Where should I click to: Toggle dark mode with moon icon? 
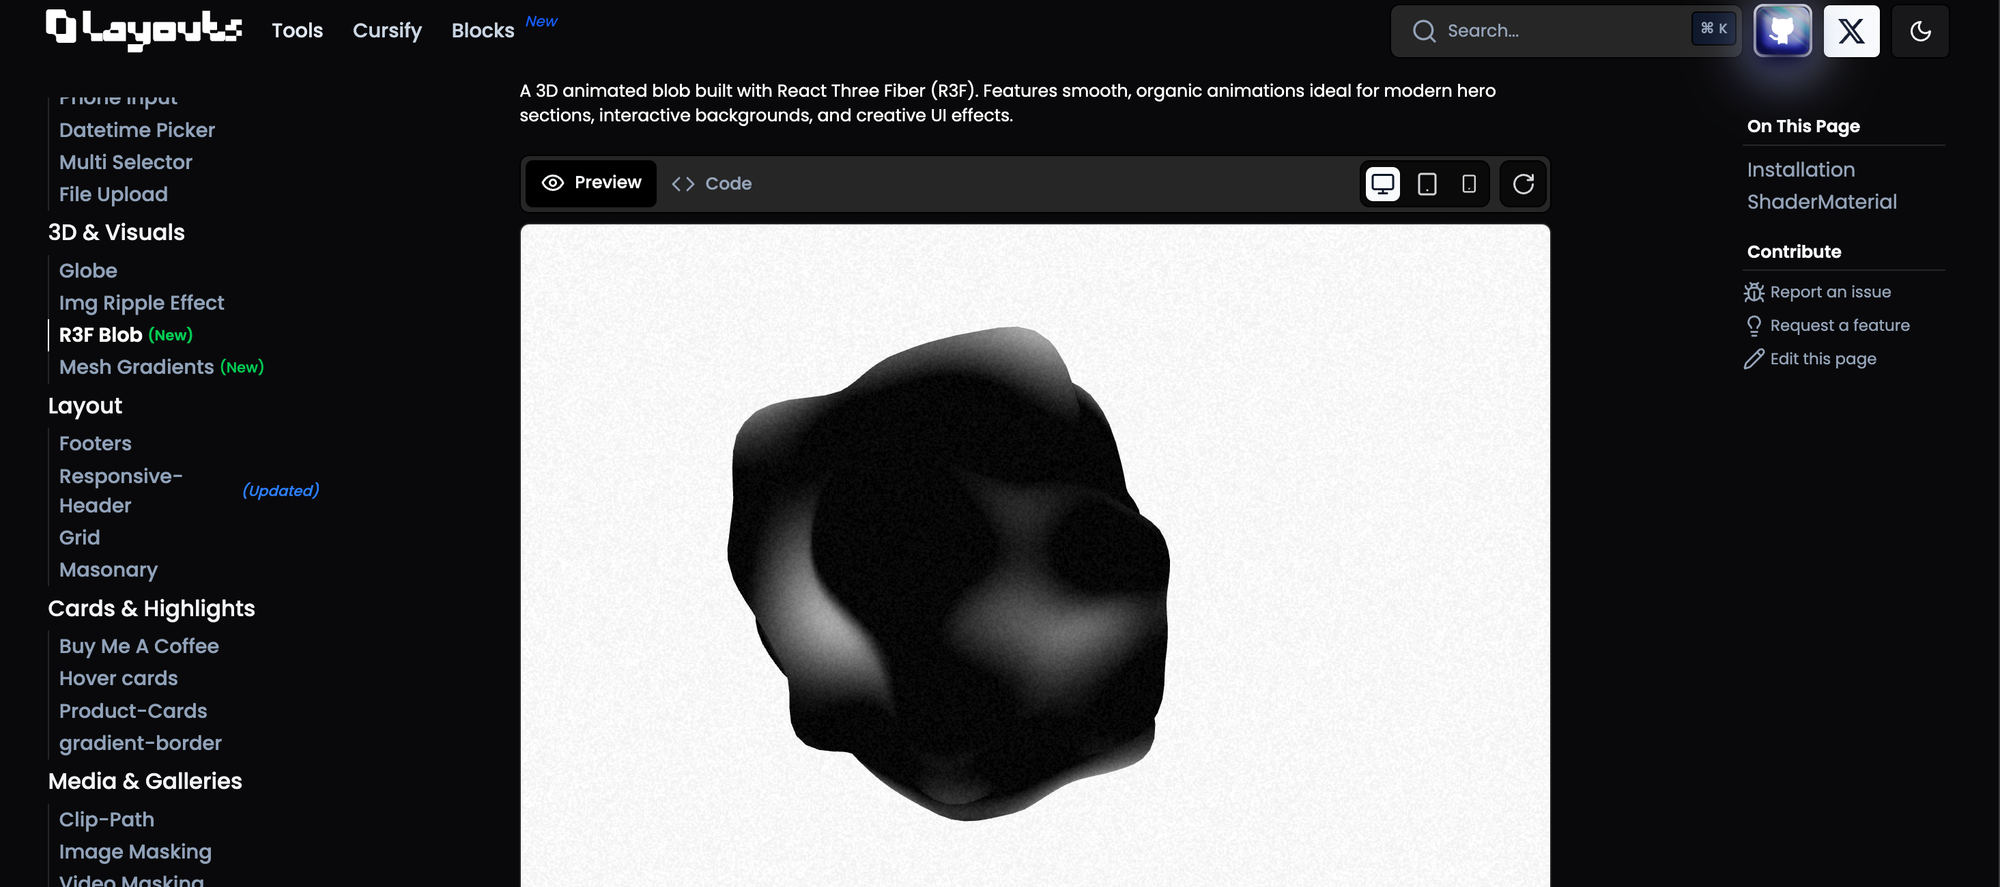tap(1920, 31)
